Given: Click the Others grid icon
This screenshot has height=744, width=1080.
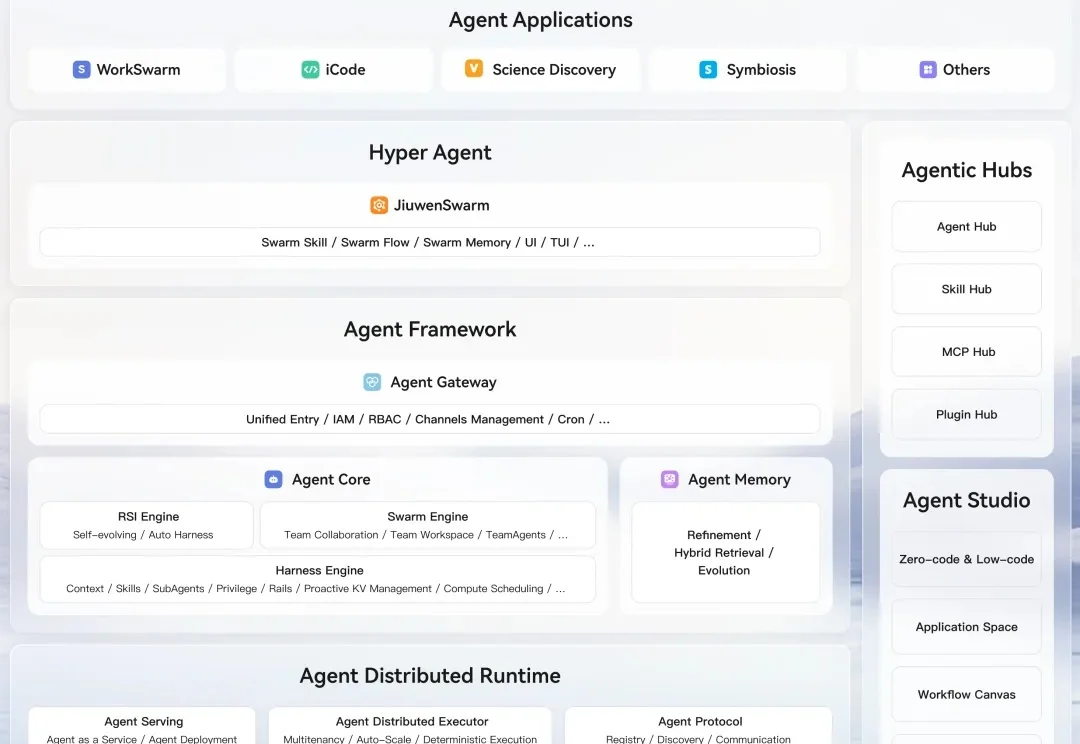Looking at the screenshot, I should pyautogui.click(x=928, y=70).
